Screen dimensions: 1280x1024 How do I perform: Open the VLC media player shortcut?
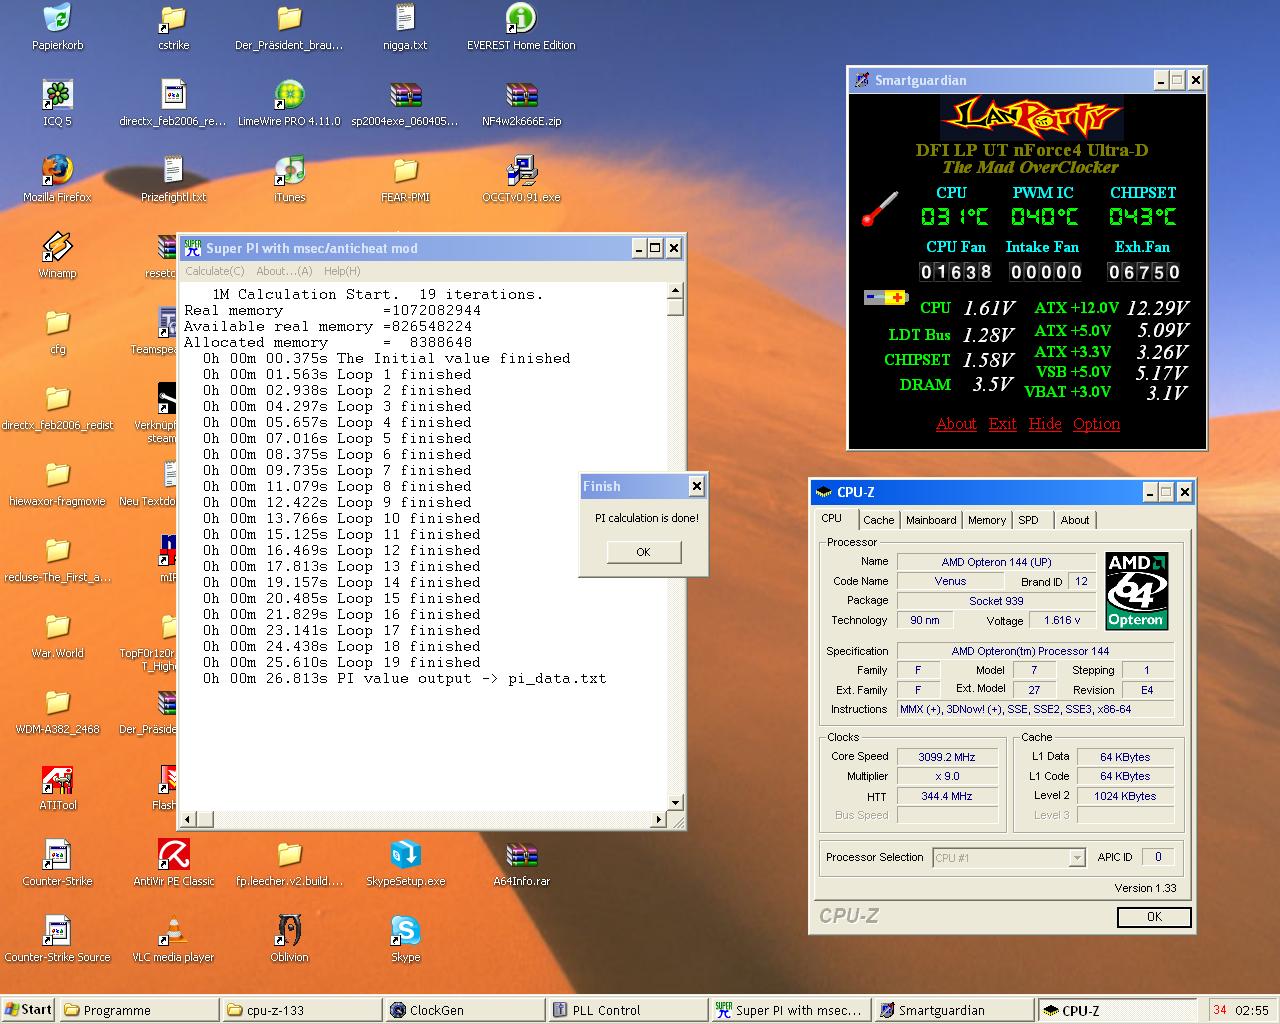173,931
